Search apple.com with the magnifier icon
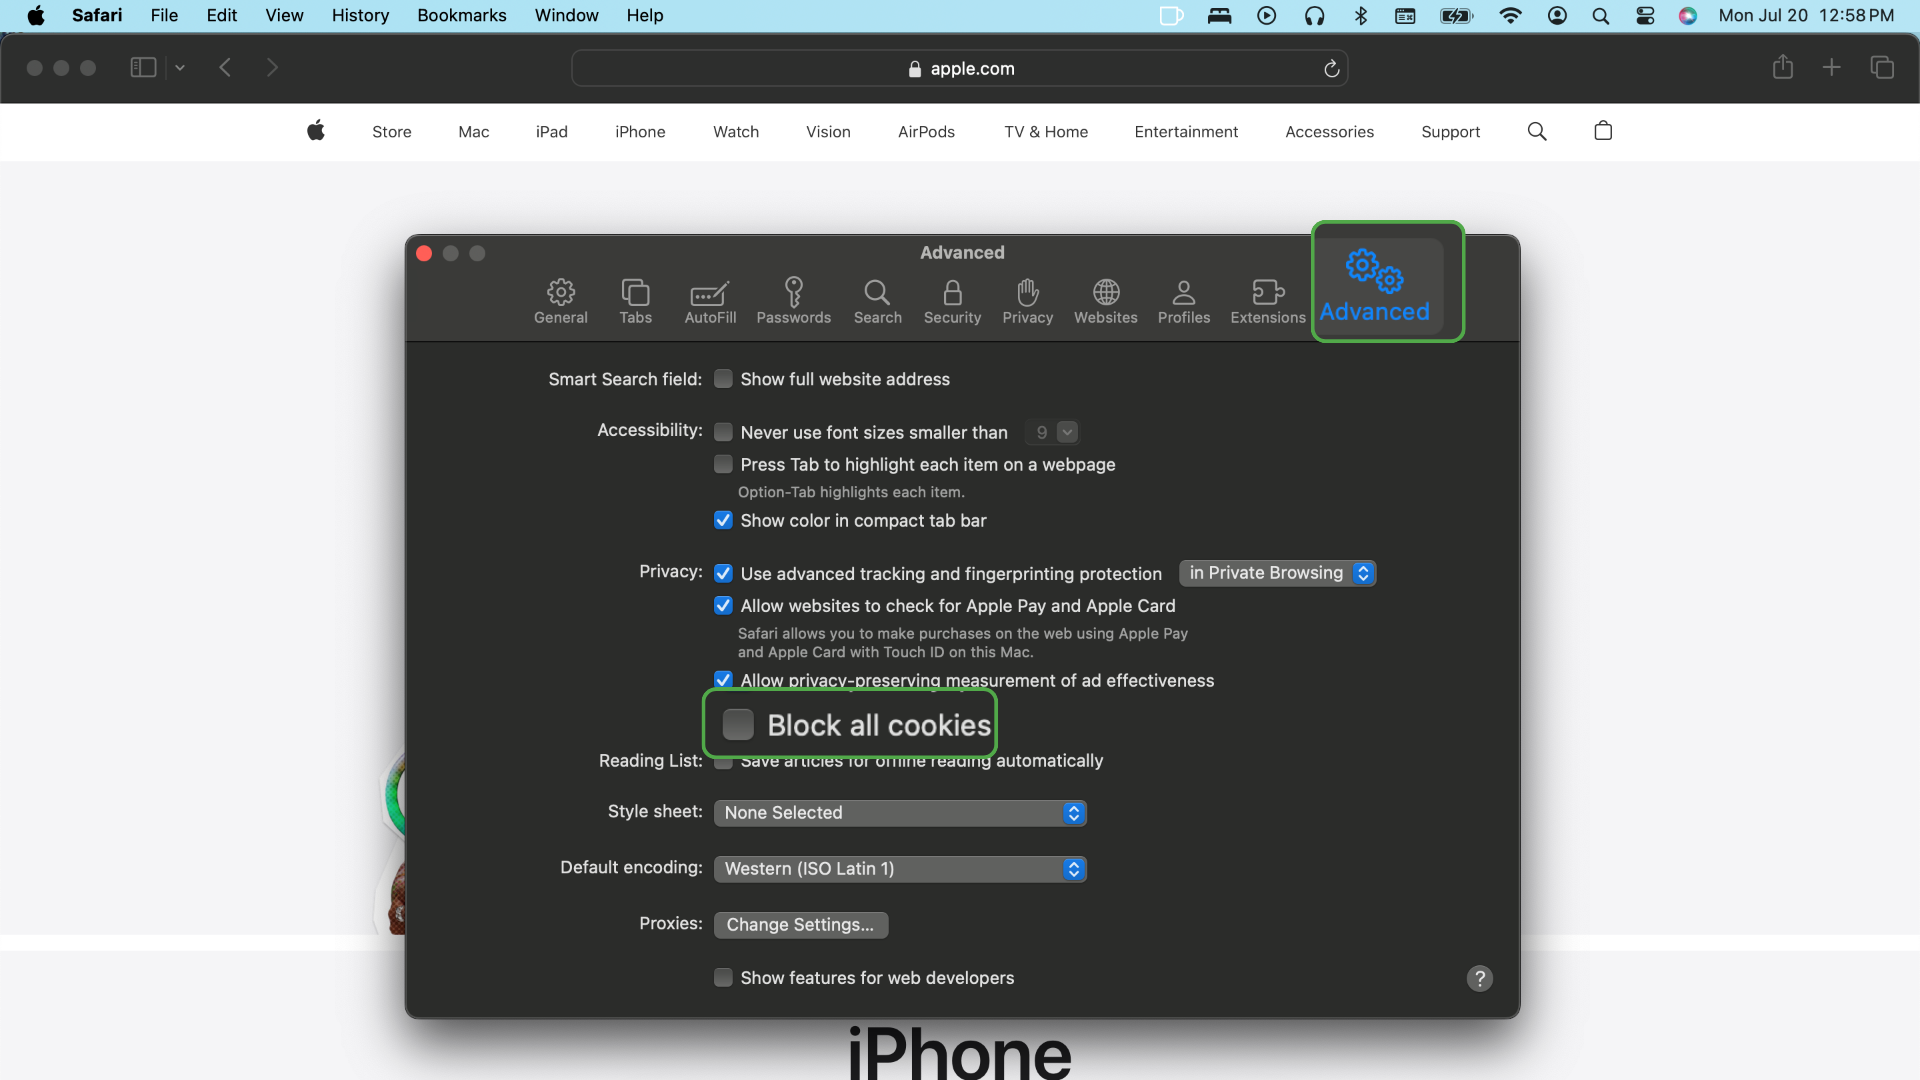Viewport: 1920px width, 1080px height. point(1537,131)
